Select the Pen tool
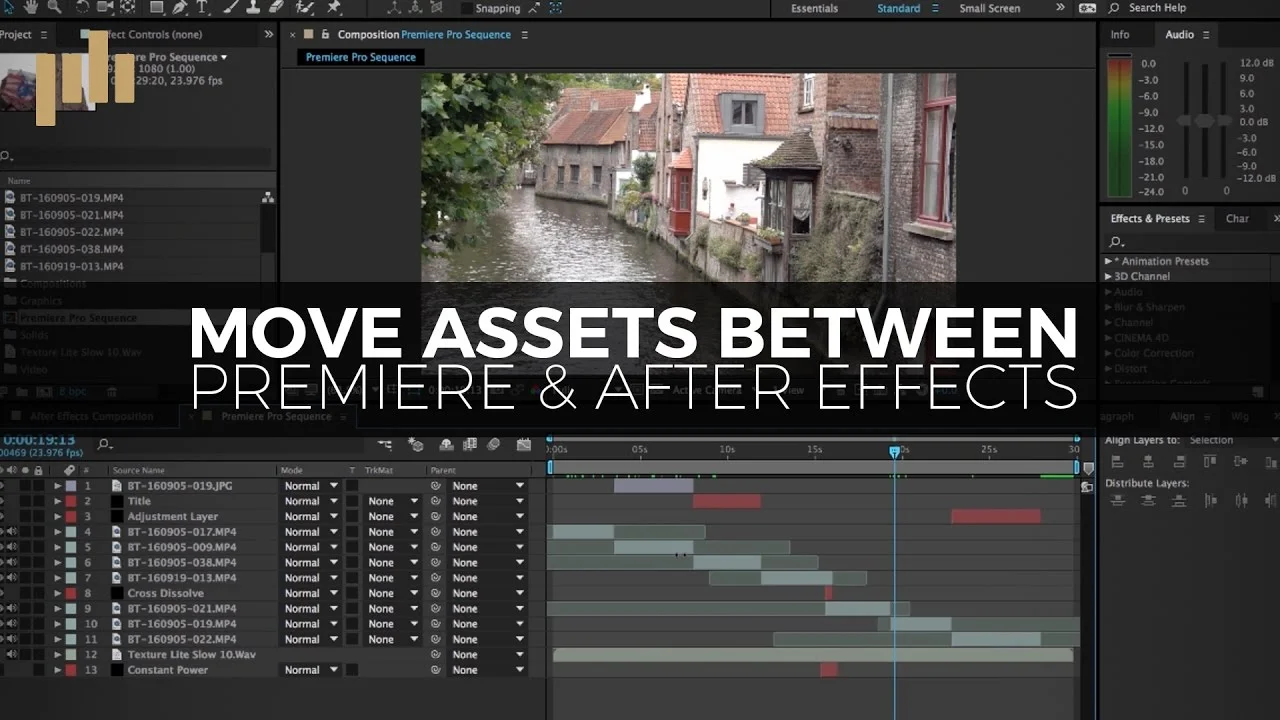Viewport: 1280px width, 720px height. (x=181, y=7)
